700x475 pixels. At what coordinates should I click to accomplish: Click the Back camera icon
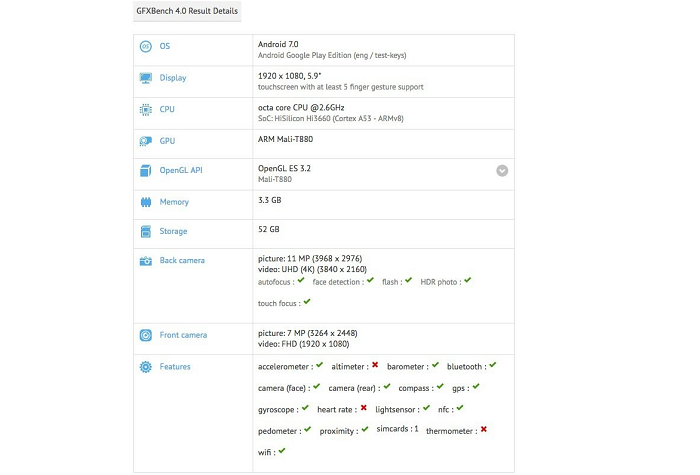[146, 261]
